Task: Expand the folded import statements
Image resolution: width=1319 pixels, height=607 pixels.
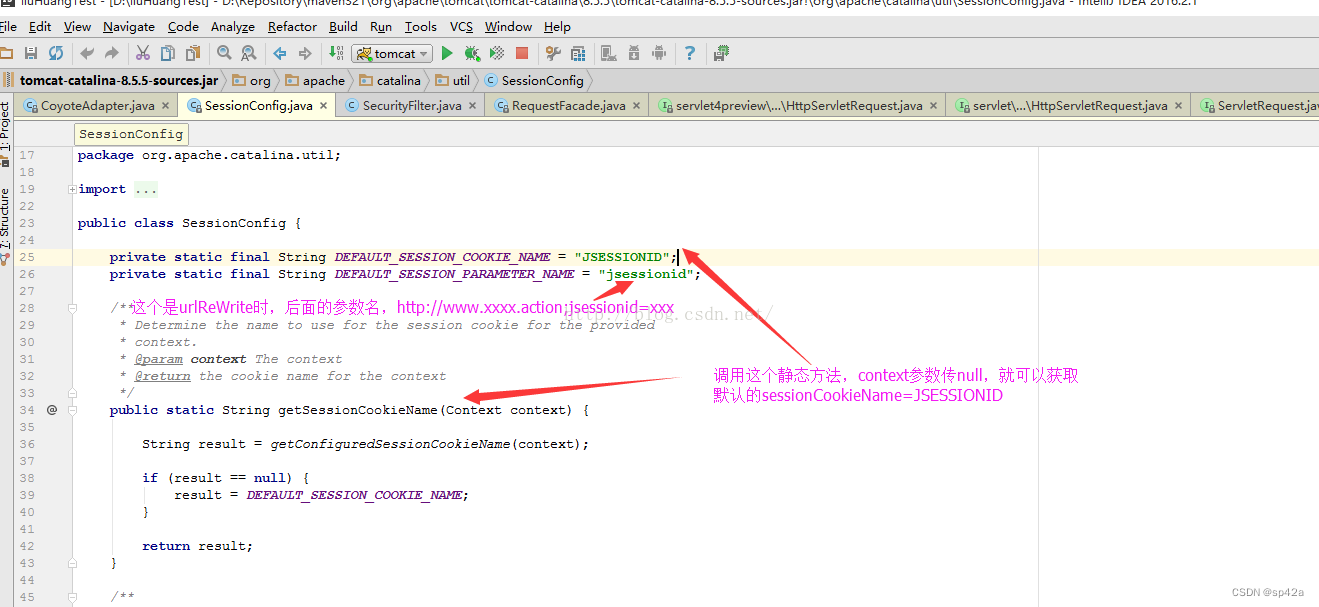Action: tap(72, 189)
